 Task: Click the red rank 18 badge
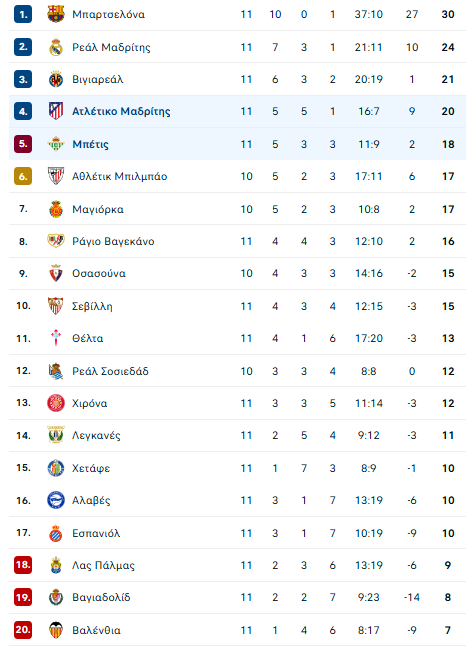[23, 565]
